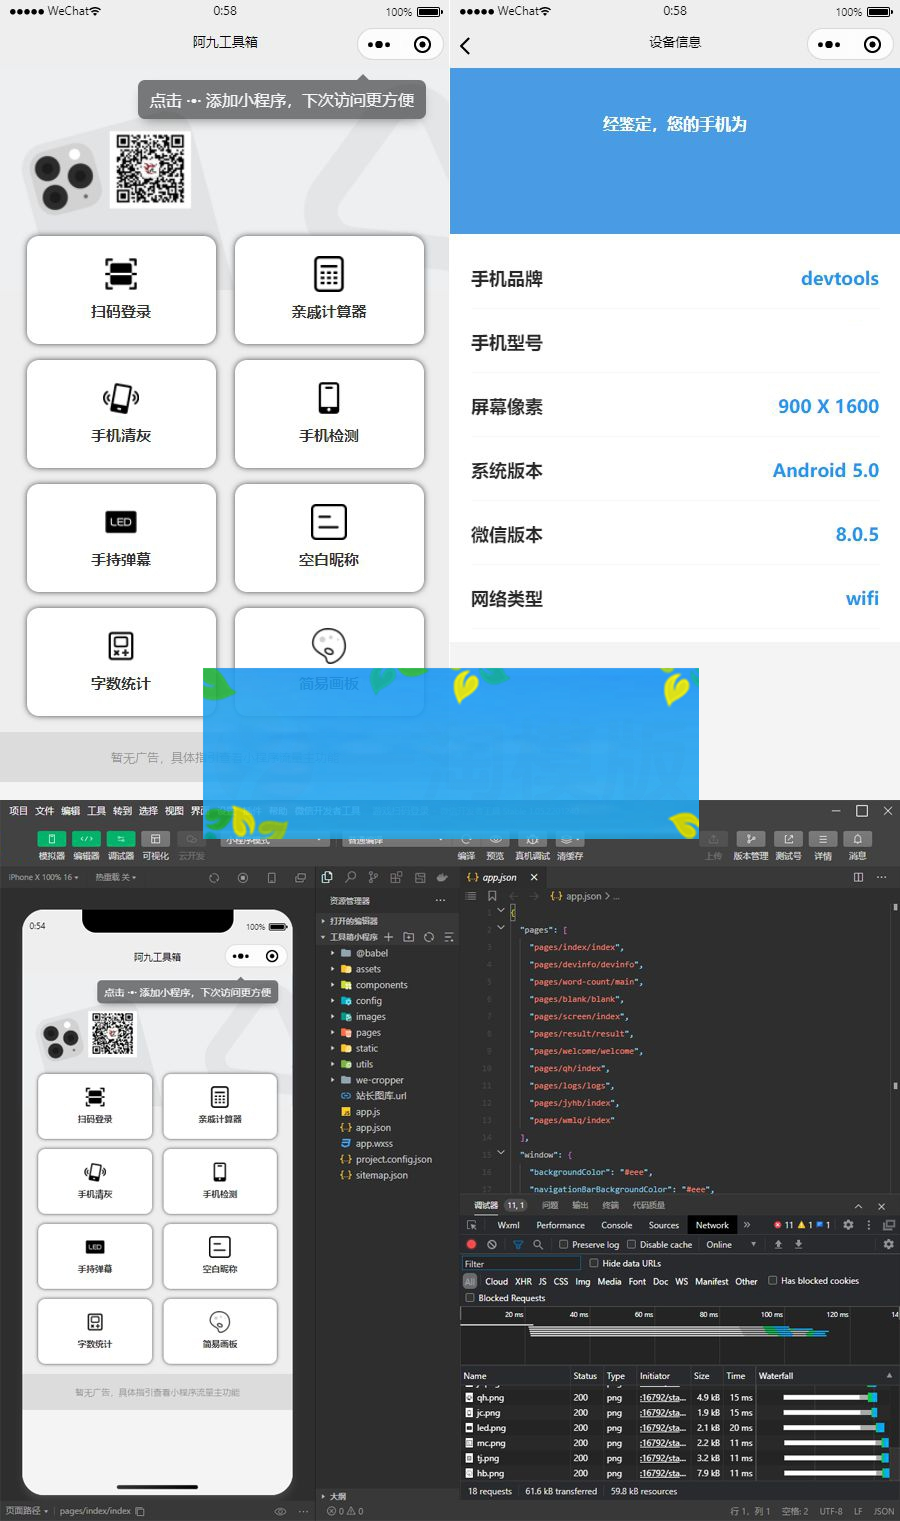Click the network Filter text field
Image resolution: width=900 pixels, height=1521 pixels.
tap(520, 1263)
